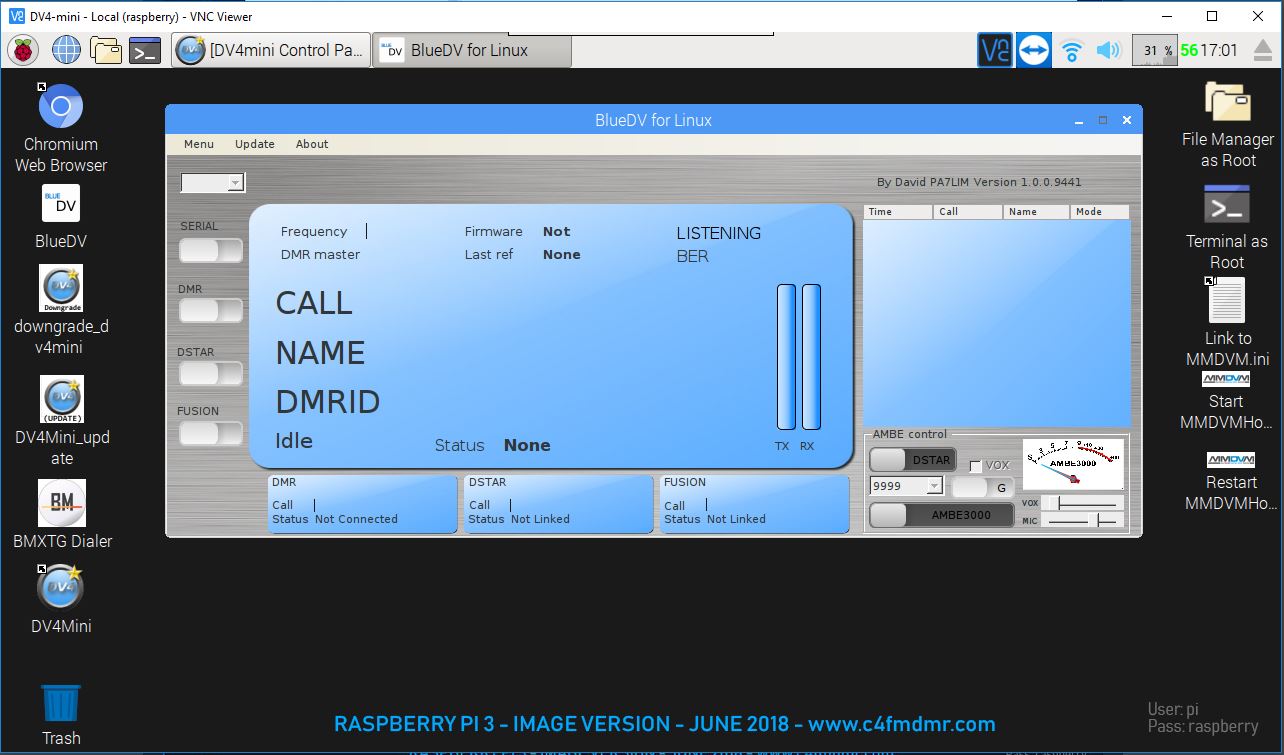Click the DMR status text Not Connected

click(356, 519)
